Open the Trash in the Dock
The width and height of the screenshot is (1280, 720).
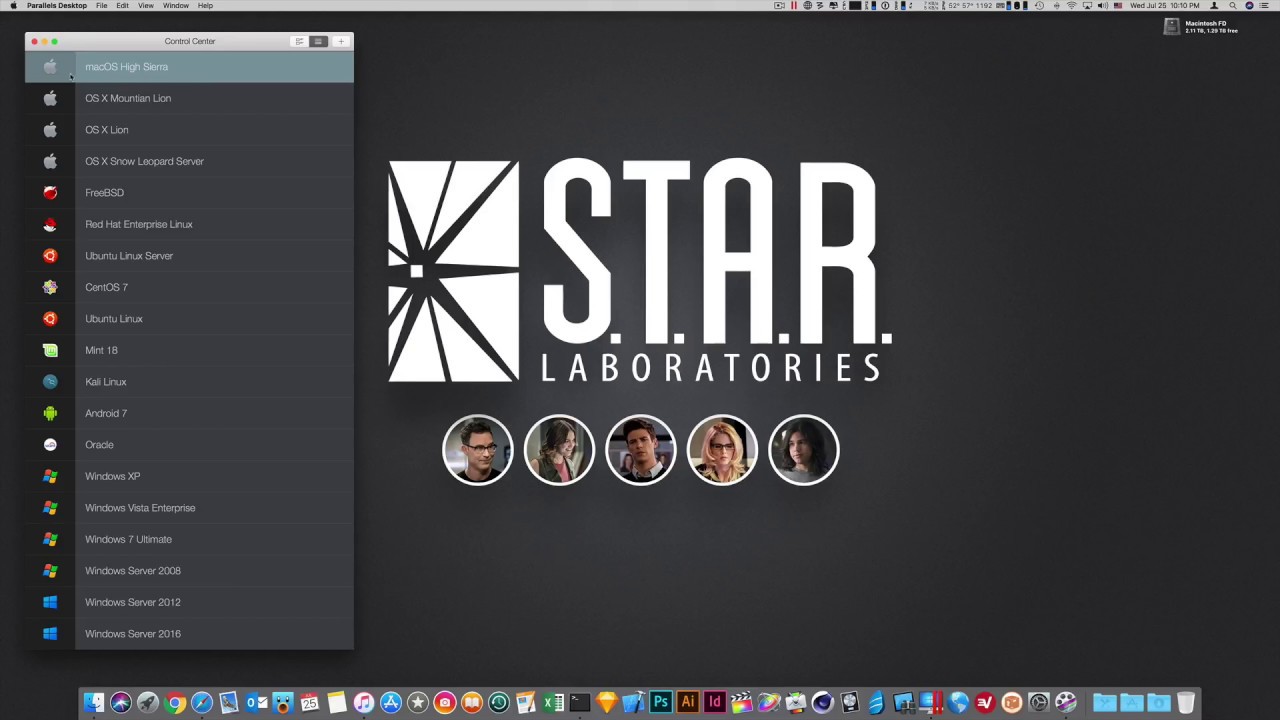pyautogui.click(x=1186, y=703)
